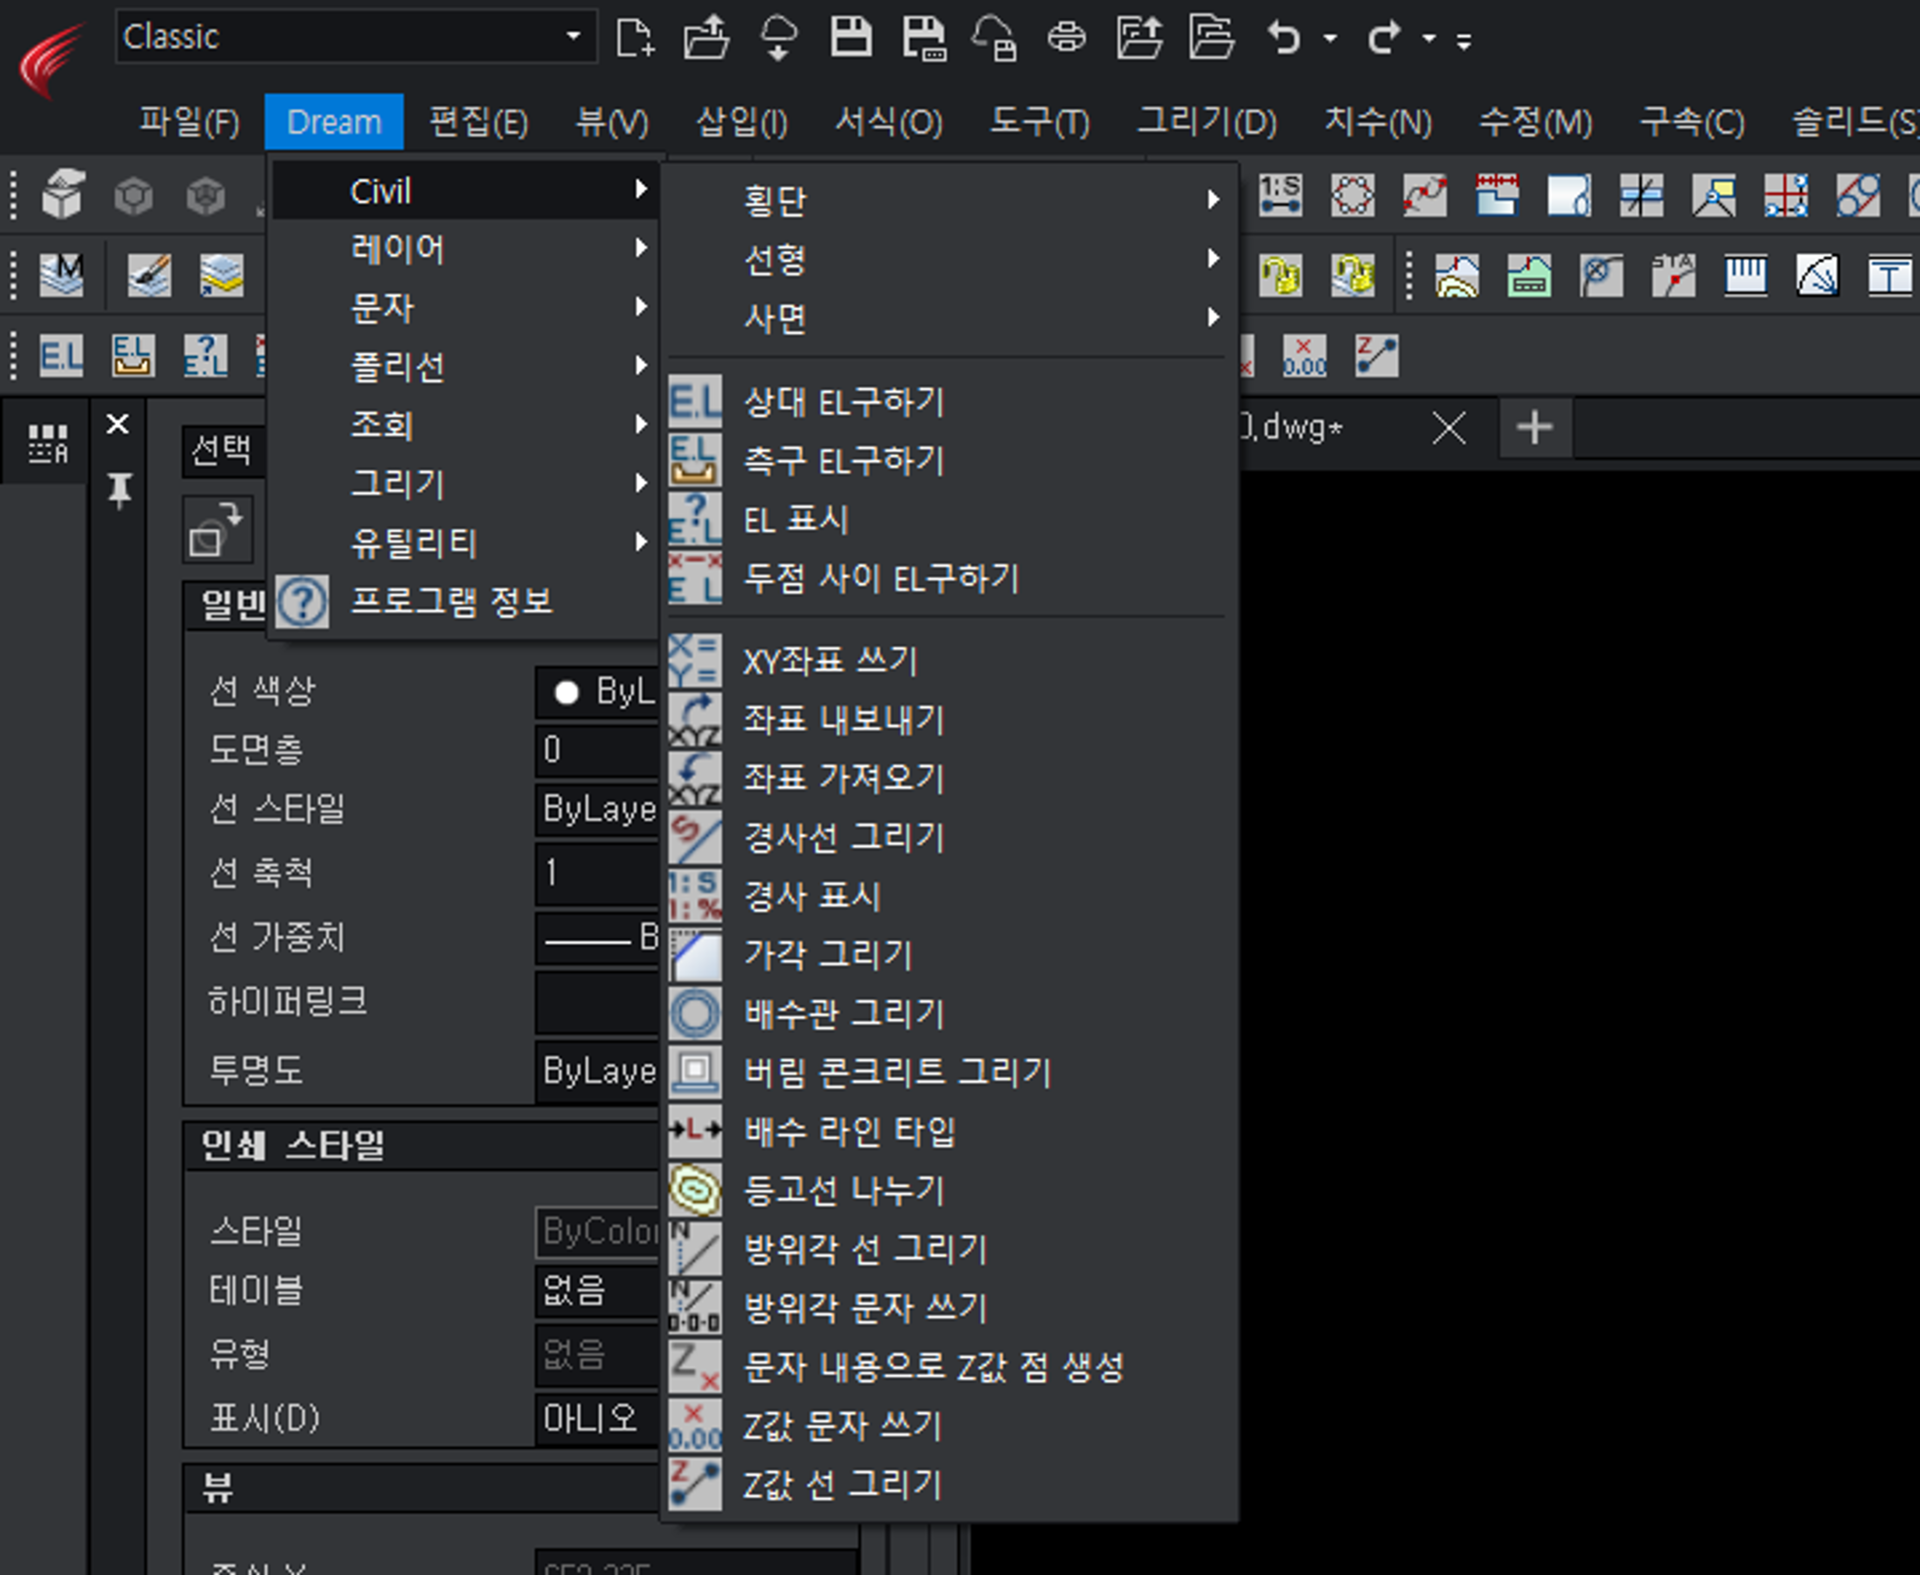Select Z값 선 그리기 command

pyautogui.click(x=948, y=1484)
